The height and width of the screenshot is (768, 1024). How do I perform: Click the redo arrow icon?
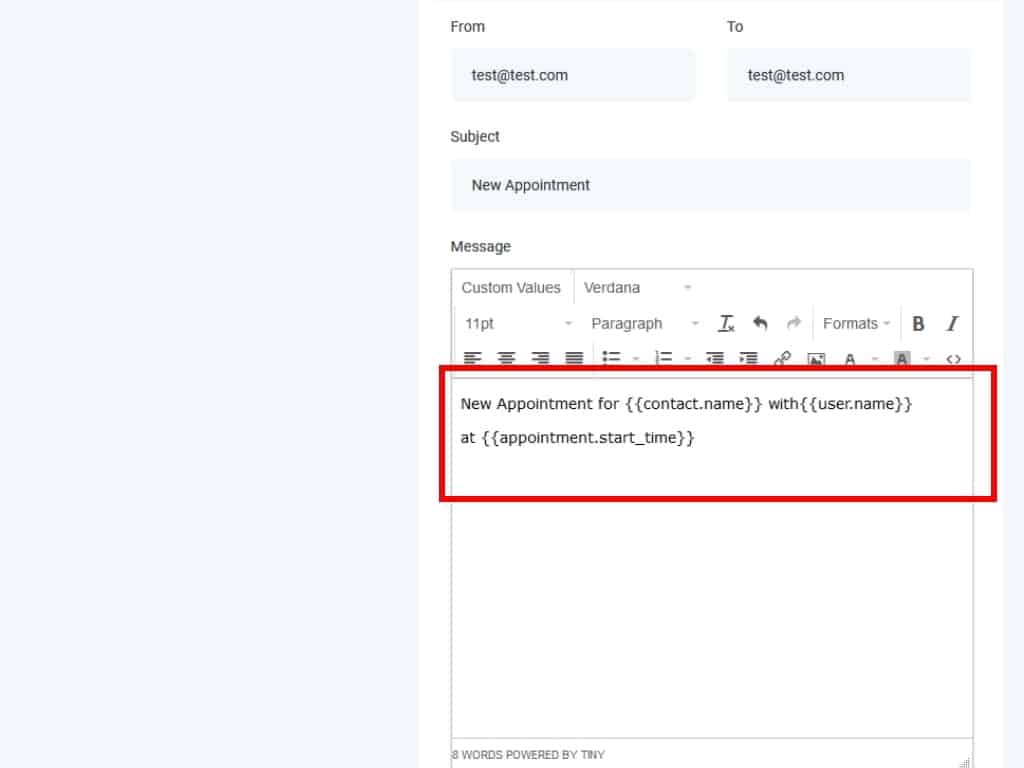click(794, 323)
